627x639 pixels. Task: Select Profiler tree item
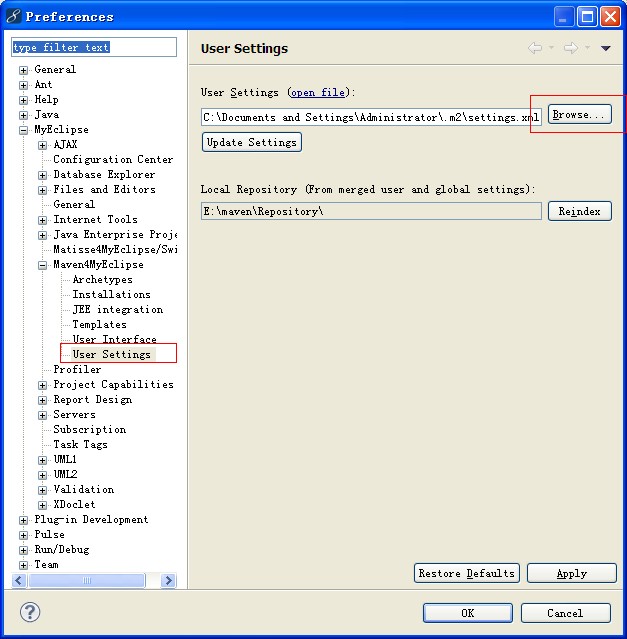[x=77, y=369]
